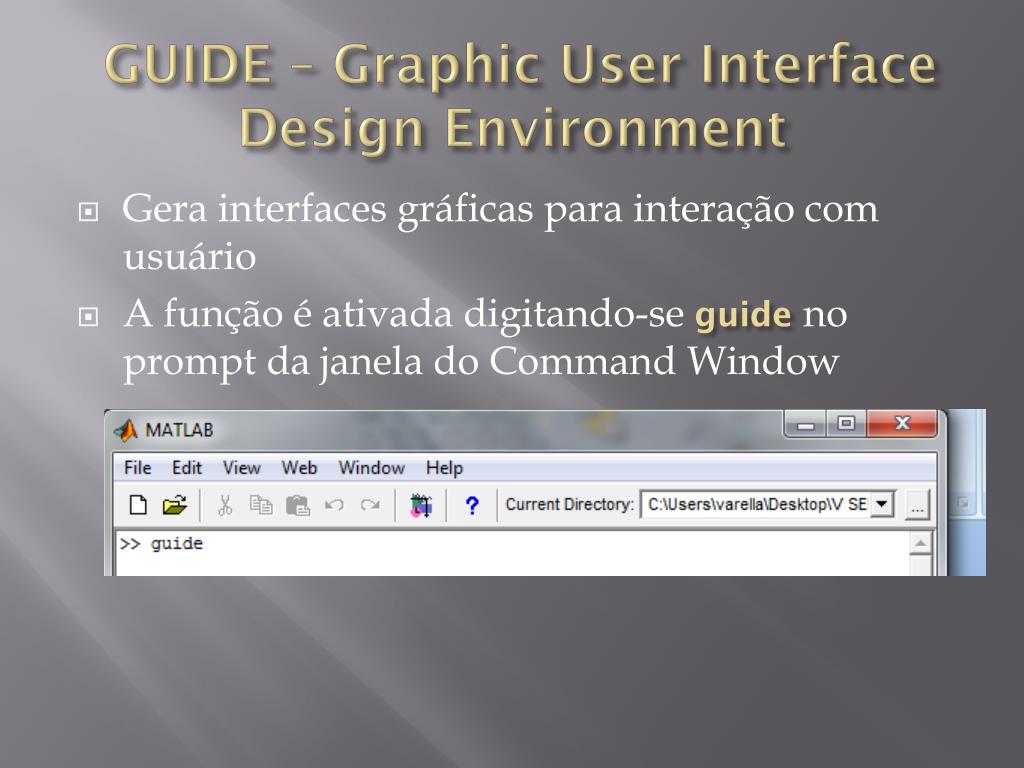Open the Window menu
Screen dimensions: 1024x768
click(372, 468)
